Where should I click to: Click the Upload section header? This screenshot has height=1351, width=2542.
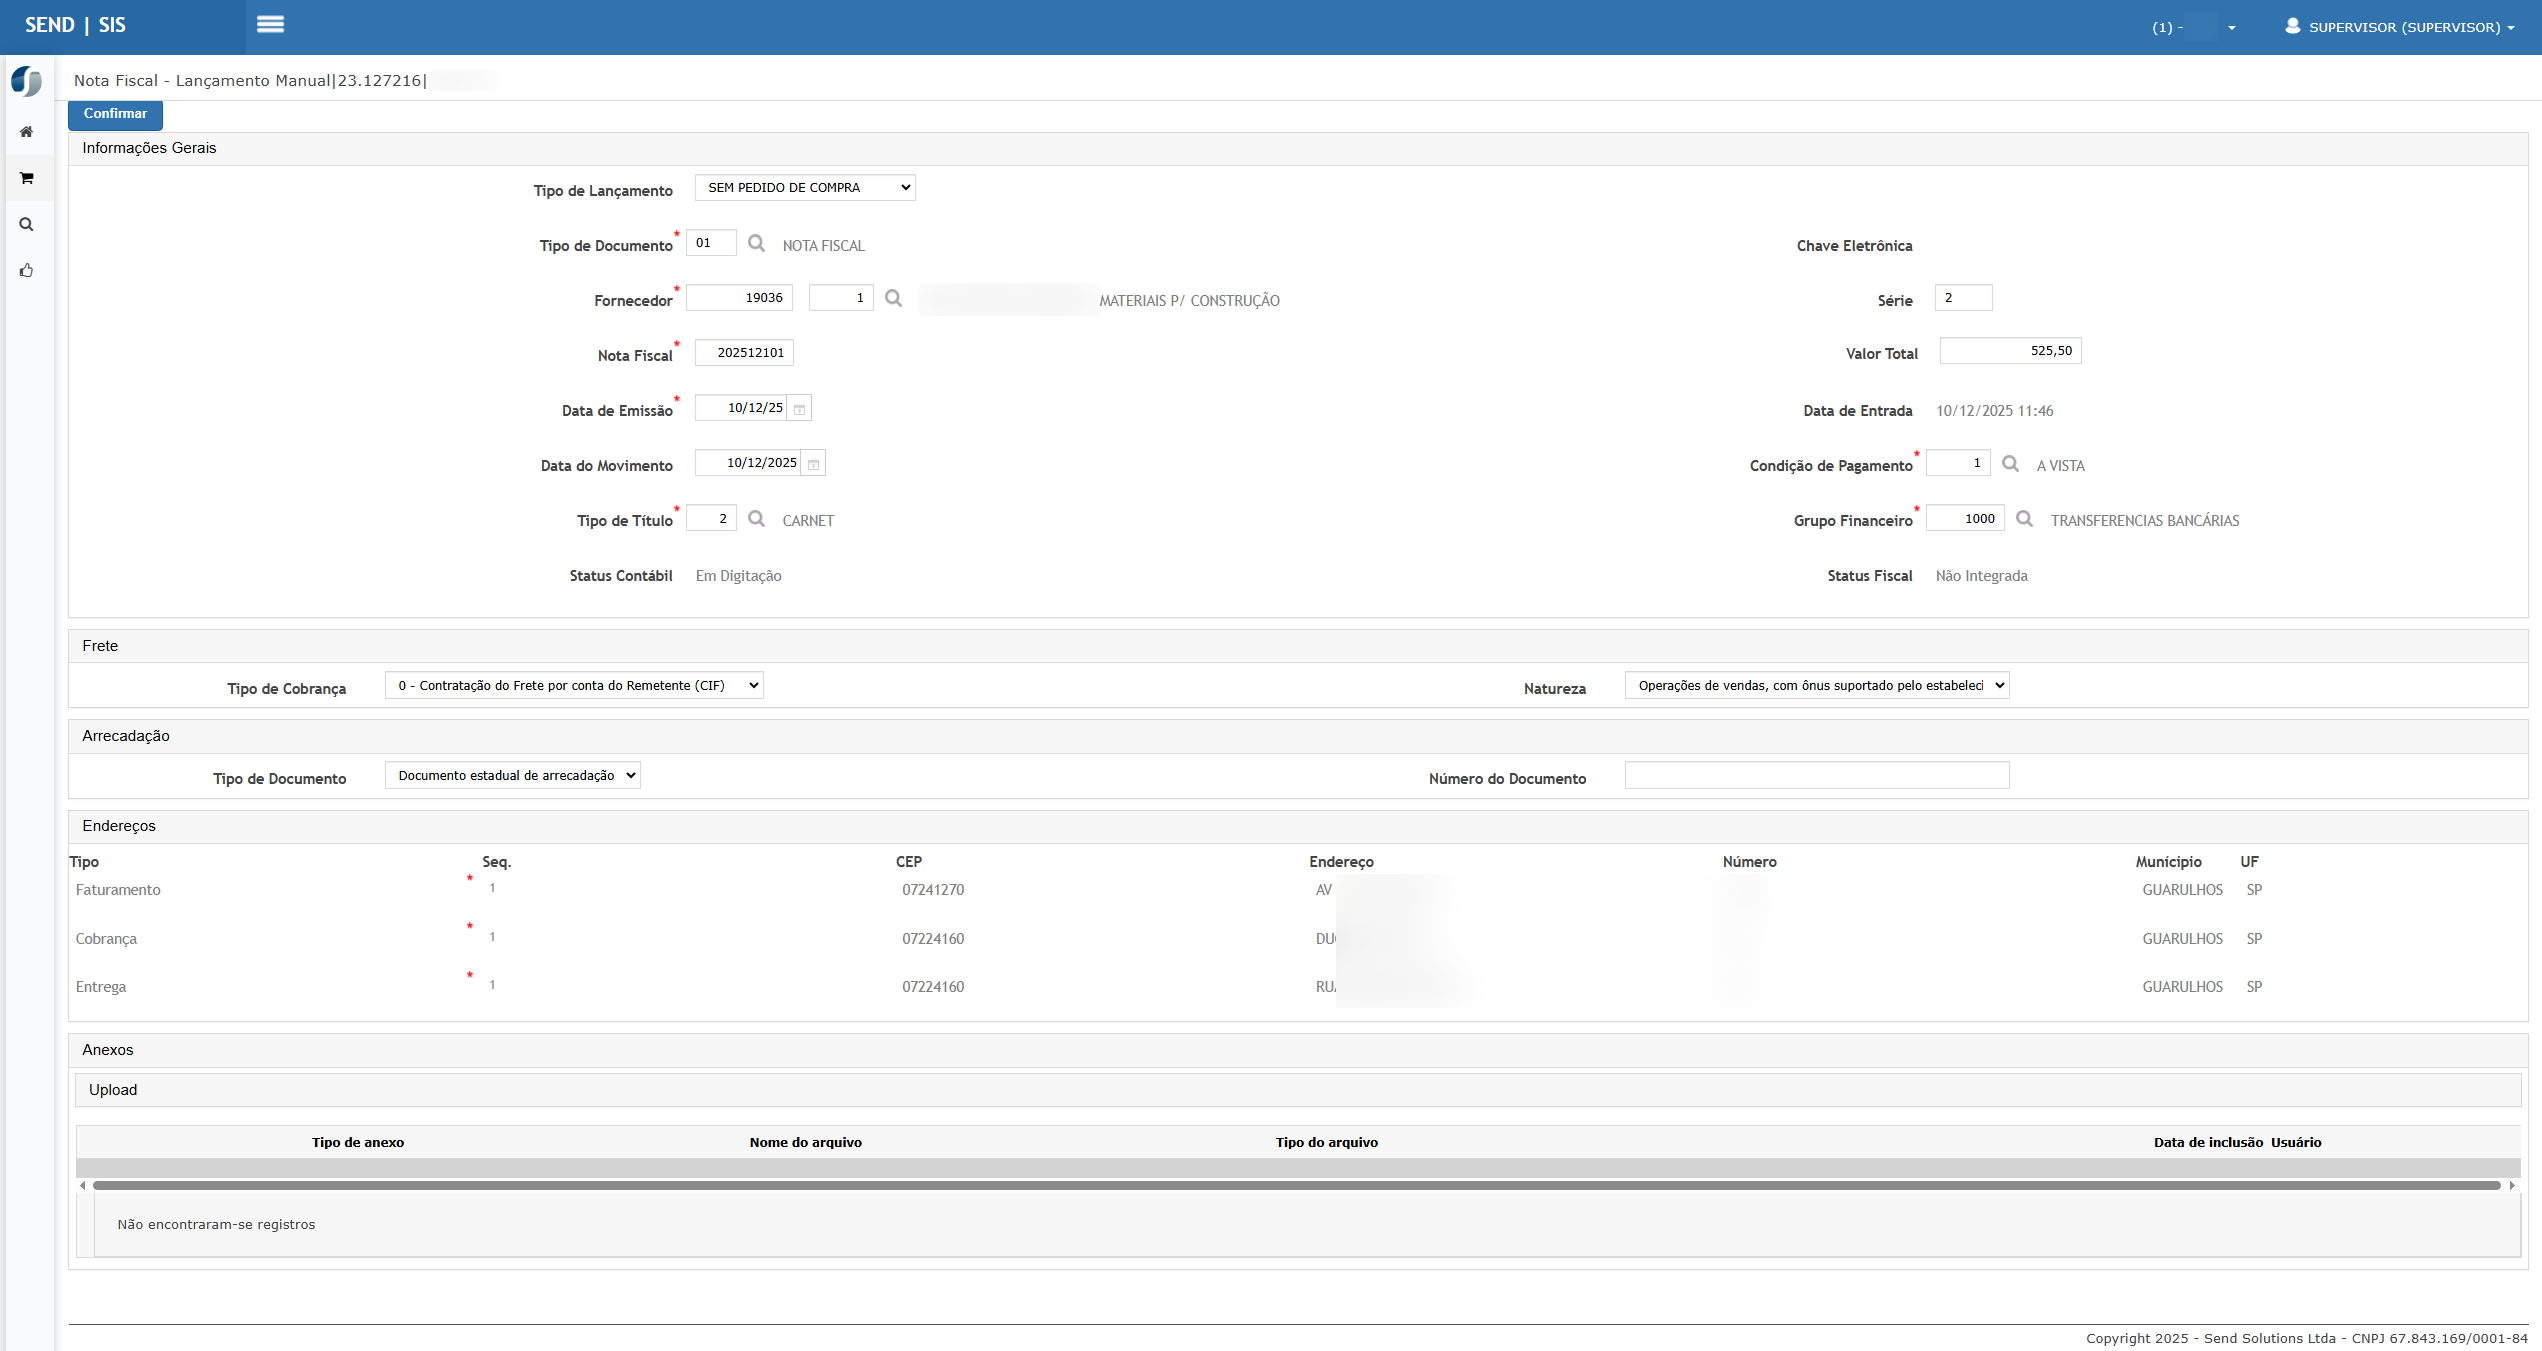click(x=113, y=1090)
